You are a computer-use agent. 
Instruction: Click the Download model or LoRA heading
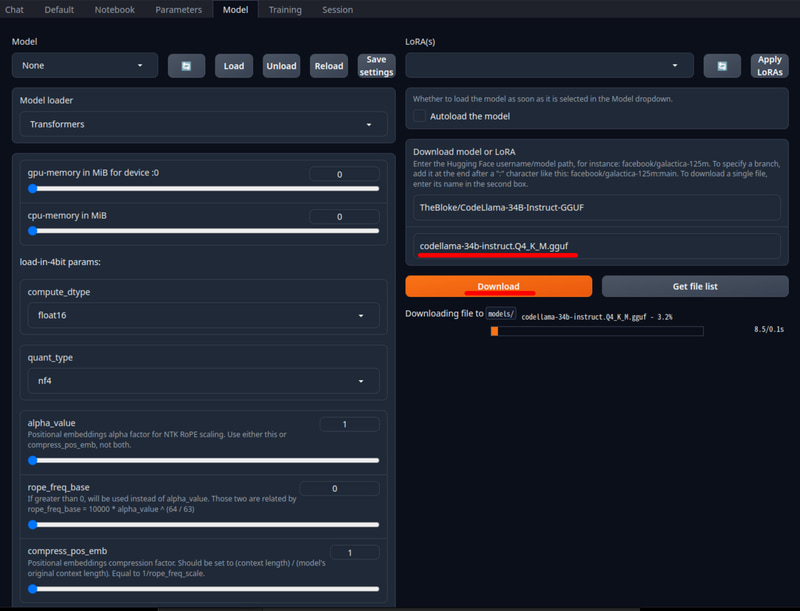pyautogui.click(x=464, y=151)
